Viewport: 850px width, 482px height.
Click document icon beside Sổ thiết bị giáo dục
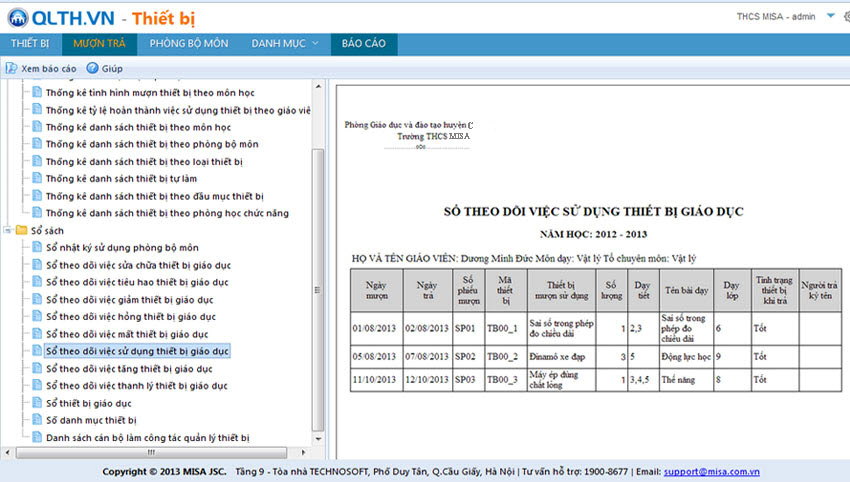(x=37, y=403)
